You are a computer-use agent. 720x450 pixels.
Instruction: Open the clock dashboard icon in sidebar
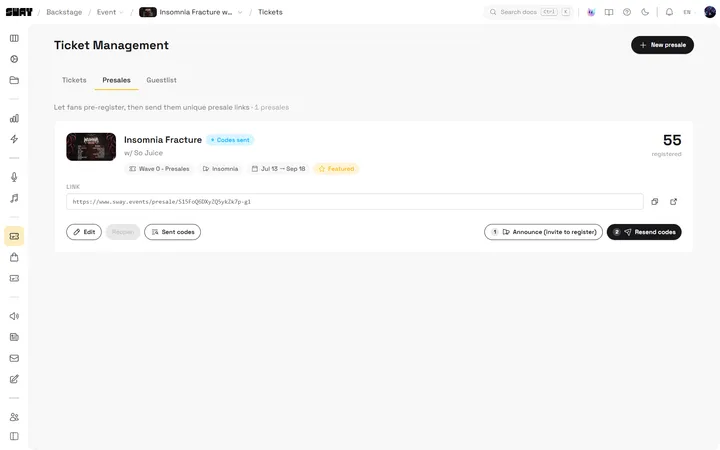(x=14, y=59)
